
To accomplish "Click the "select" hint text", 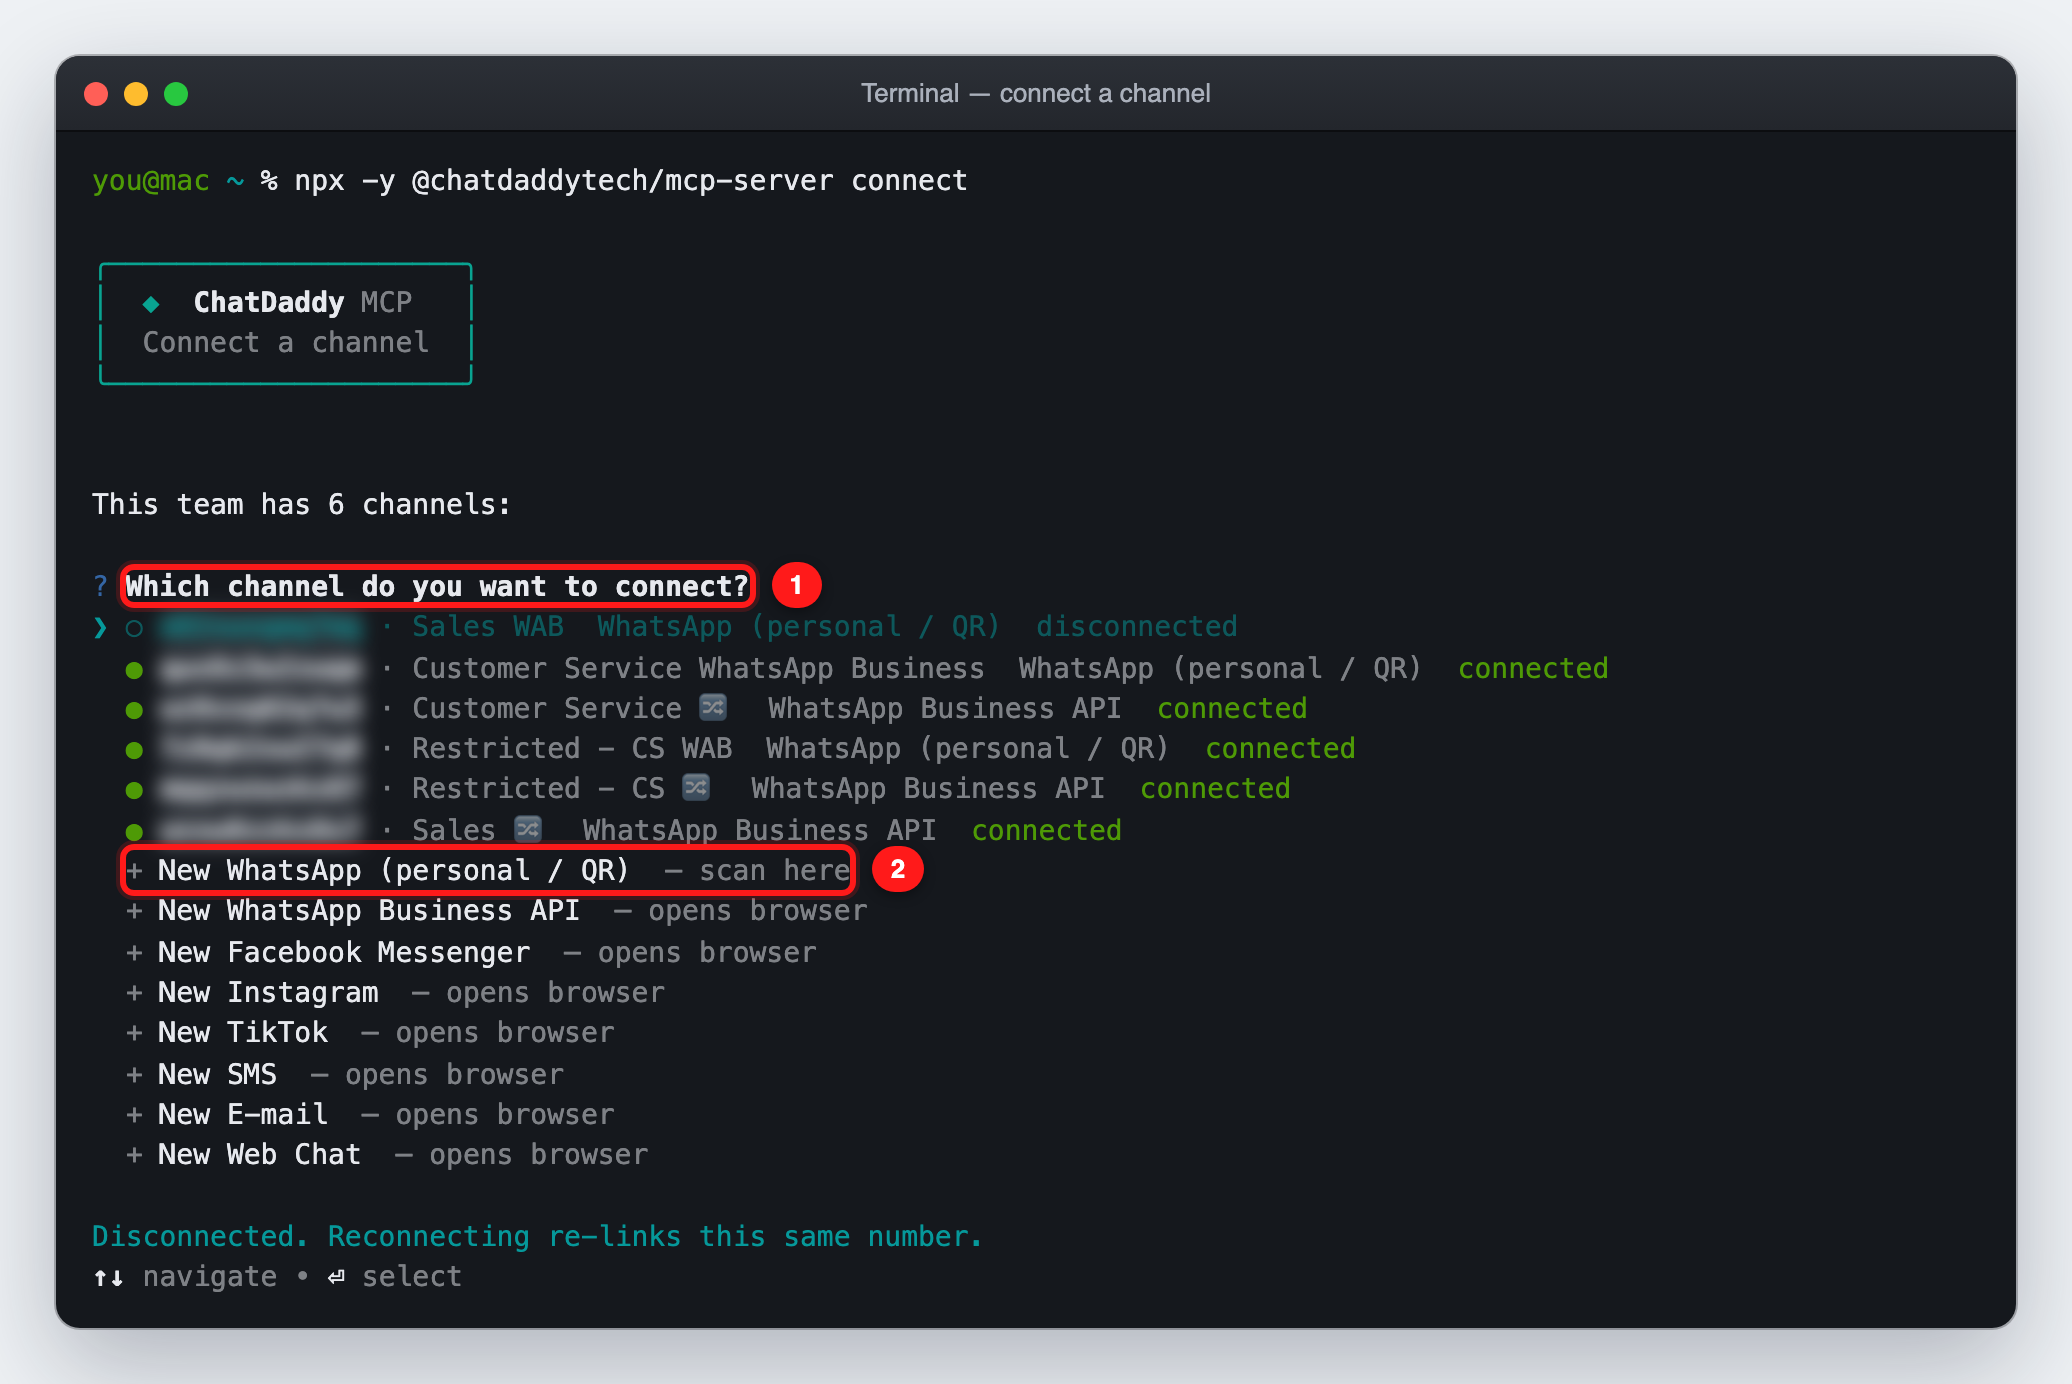I will tap(412, 1277).
